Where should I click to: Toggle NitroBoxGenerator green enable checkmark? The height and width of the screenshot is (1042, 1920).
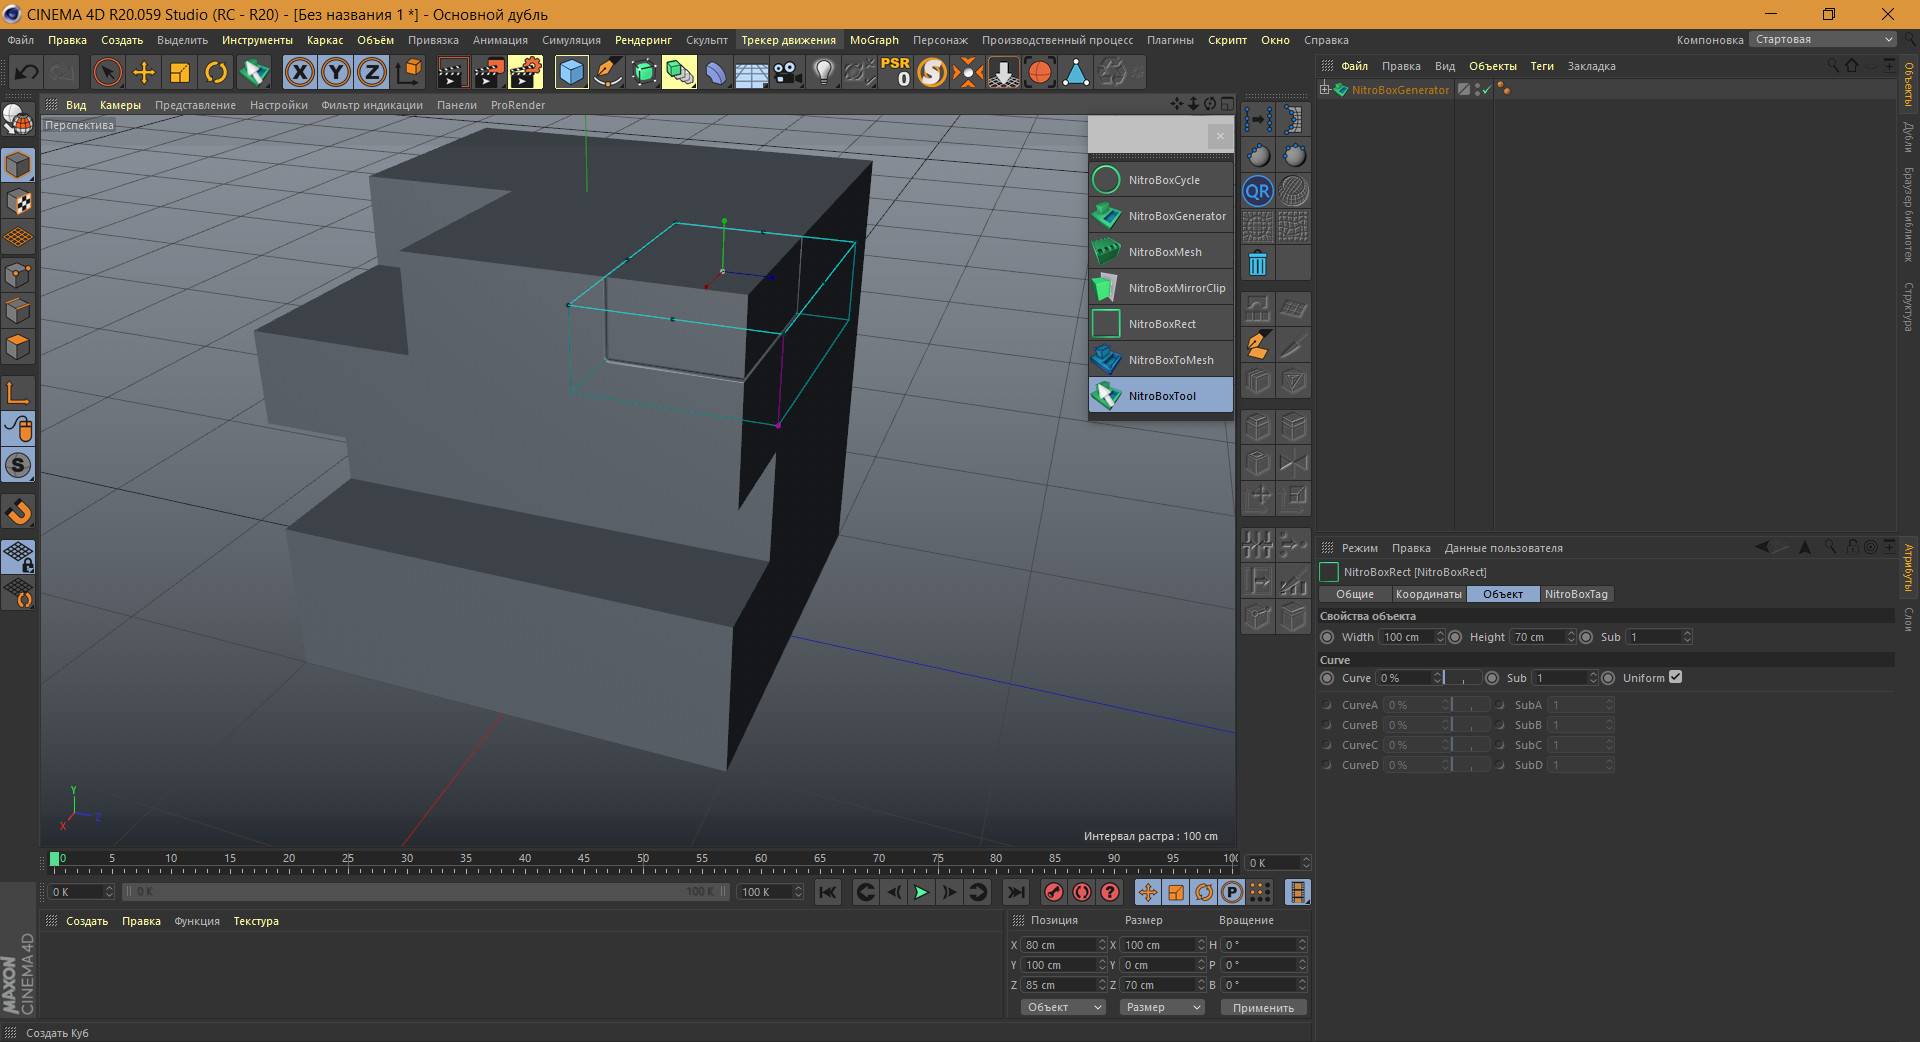pos(1486,90)
